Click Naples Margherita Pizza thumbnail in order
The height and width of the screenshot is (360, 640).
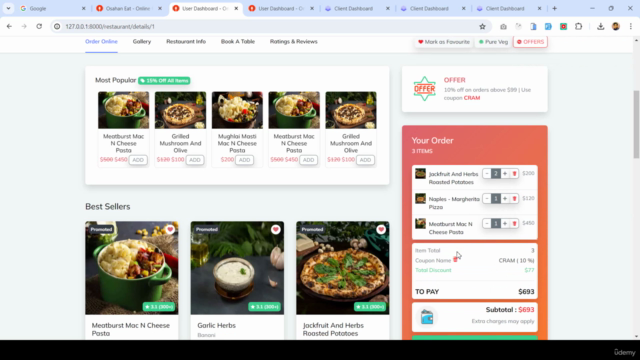click(420, 199)
